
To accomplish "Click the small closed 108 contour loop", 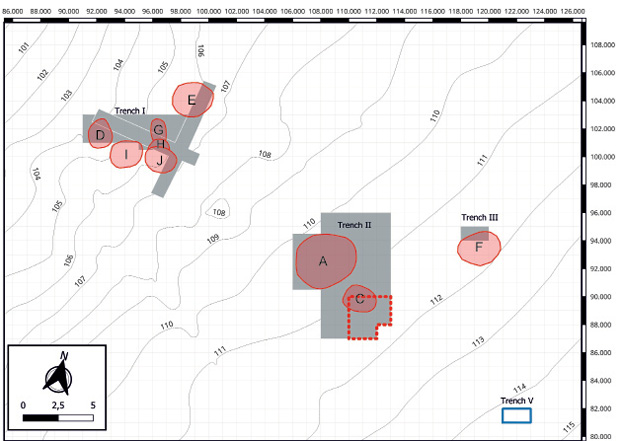I will coord(219,210).
